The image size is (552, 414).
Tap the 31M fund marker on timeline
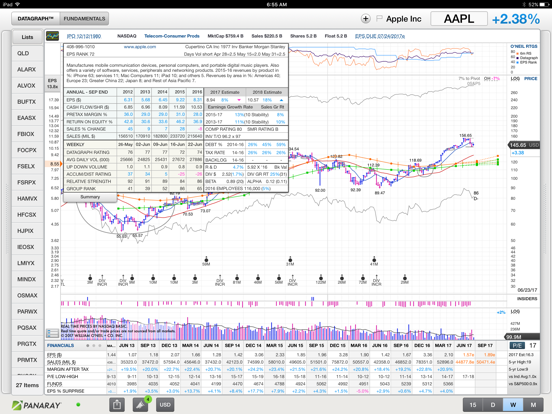pos(290,261)
